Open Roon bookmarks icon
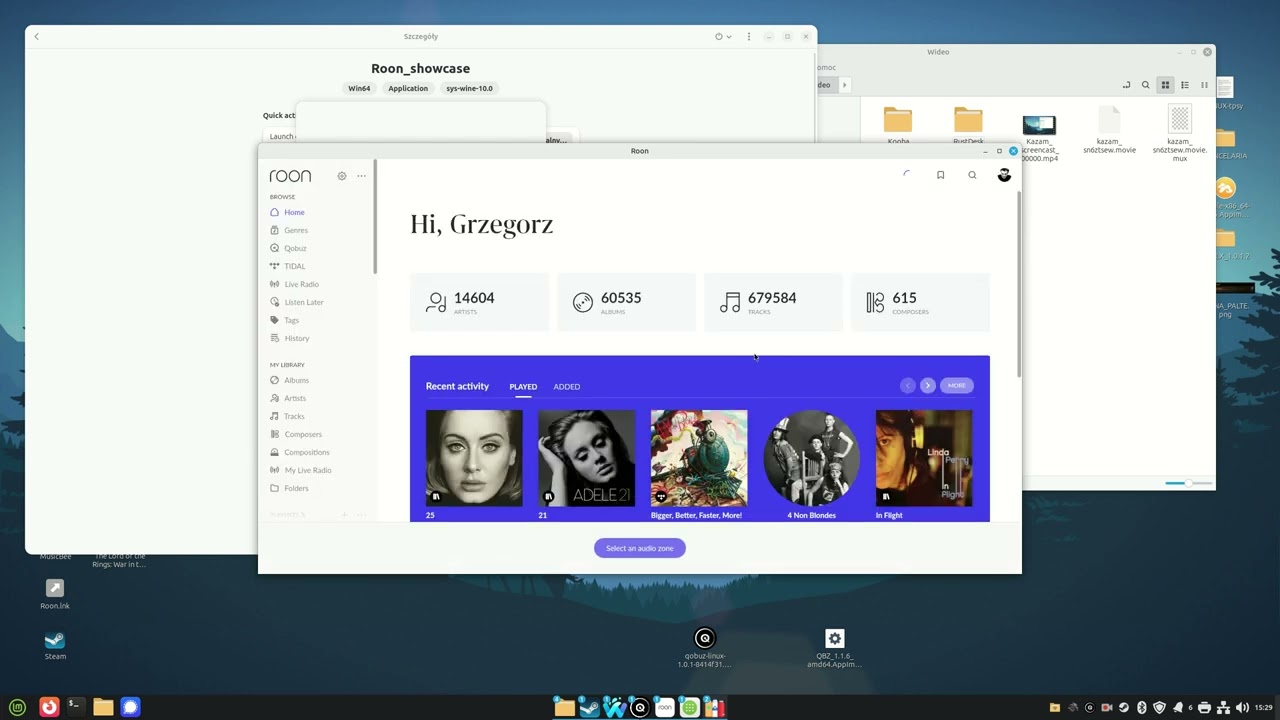 pyautogui.click(x=940, y=175)
